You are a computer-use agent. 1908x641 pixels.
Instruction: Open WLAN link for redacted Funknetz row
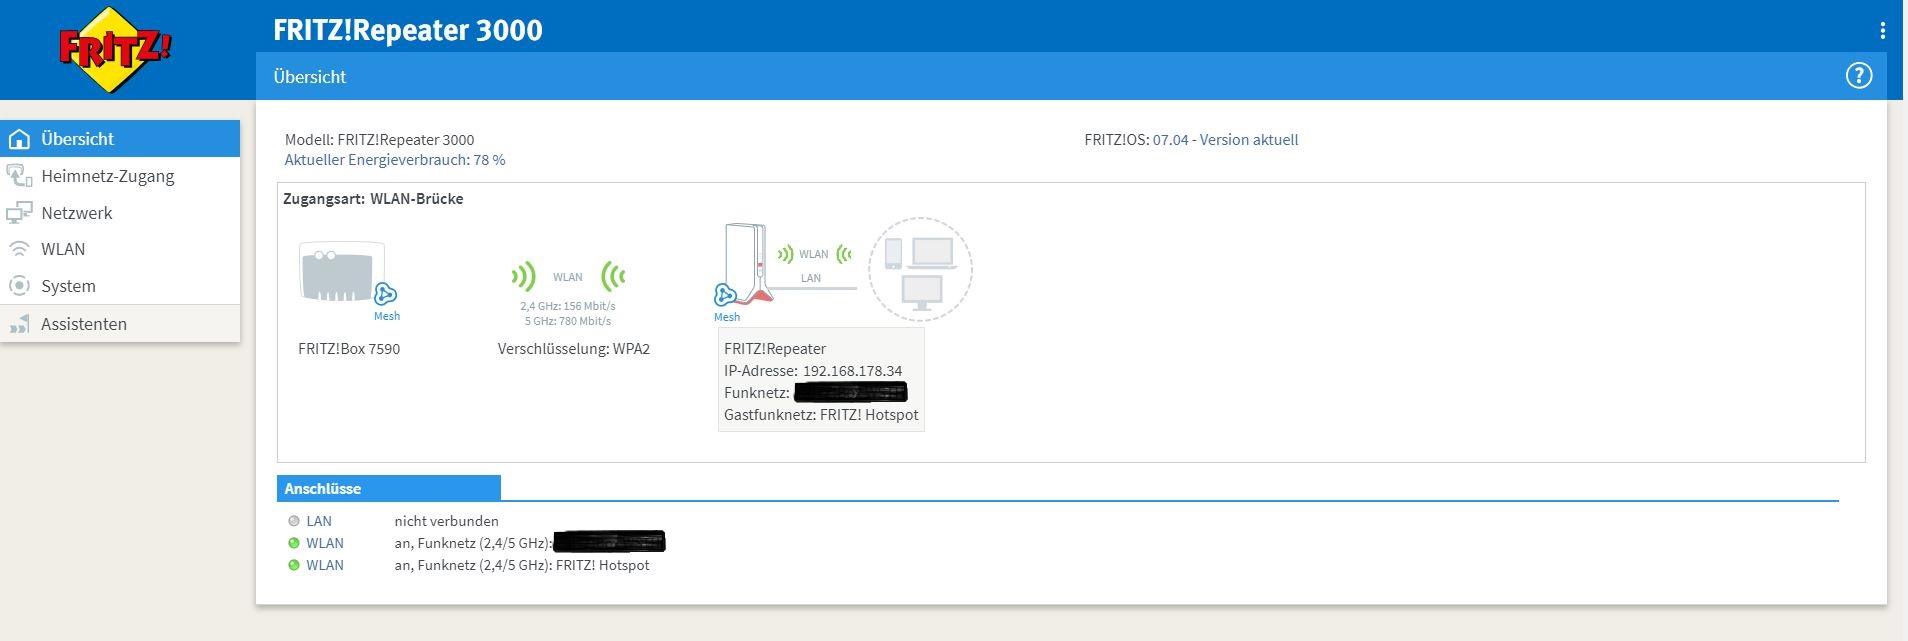pyautogui.click(x=325, y=543)
